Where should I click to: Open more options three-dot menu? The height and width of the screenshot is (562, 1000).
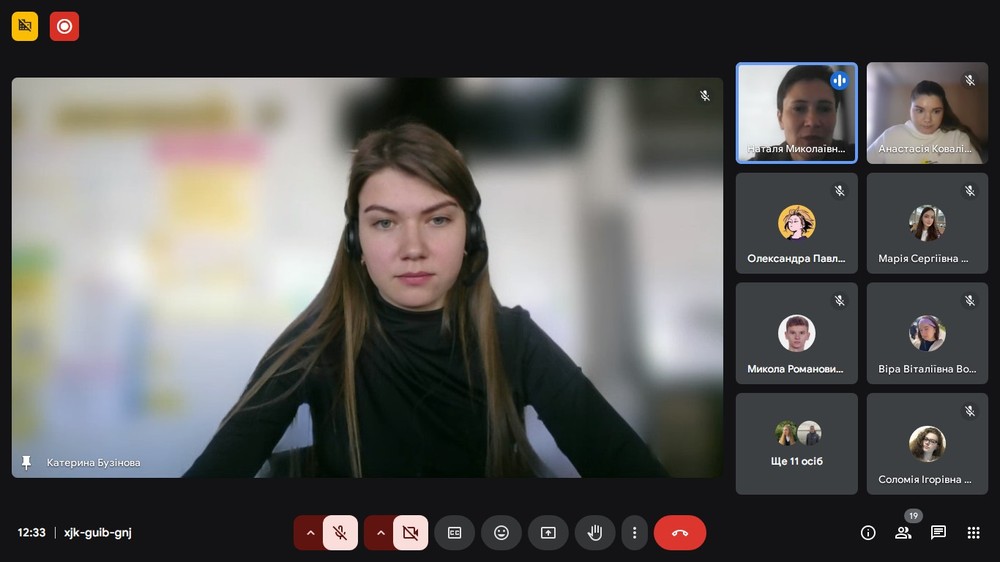coord(634,533)
